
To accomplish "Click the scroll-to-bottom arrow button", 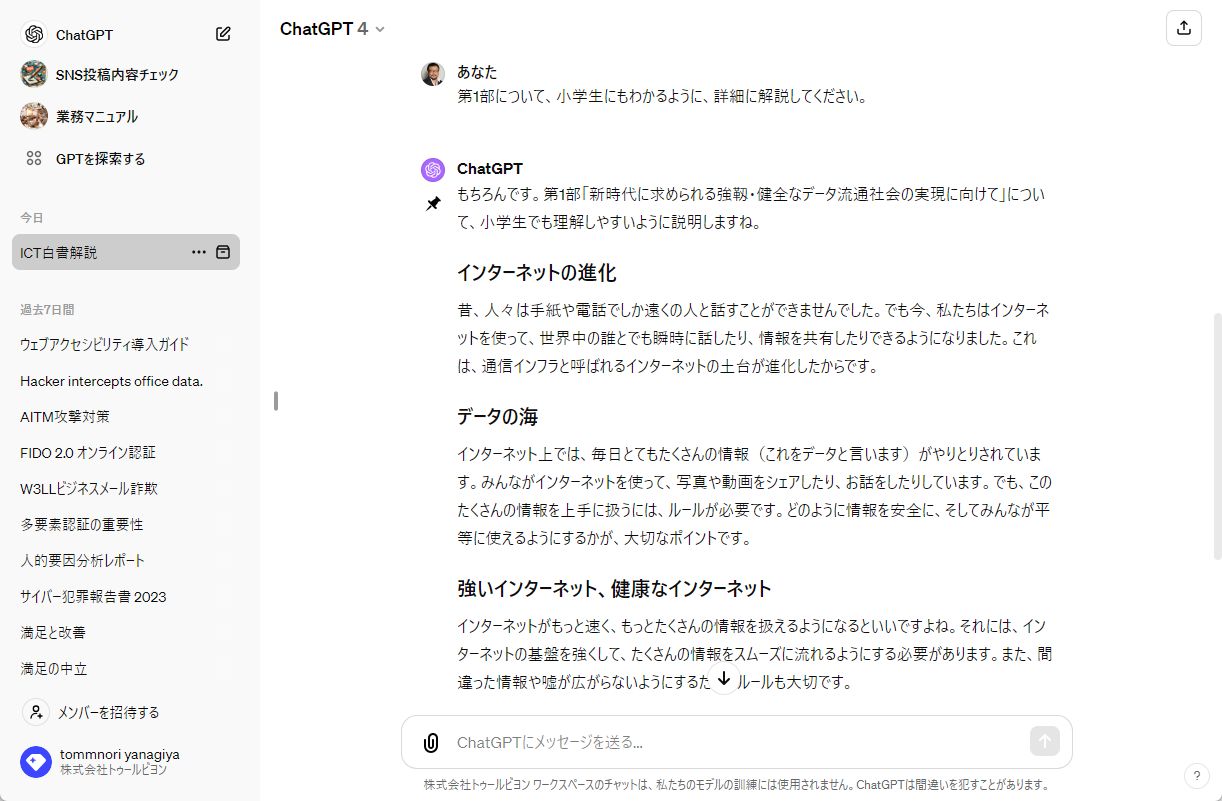I will [x=724, y=678].
